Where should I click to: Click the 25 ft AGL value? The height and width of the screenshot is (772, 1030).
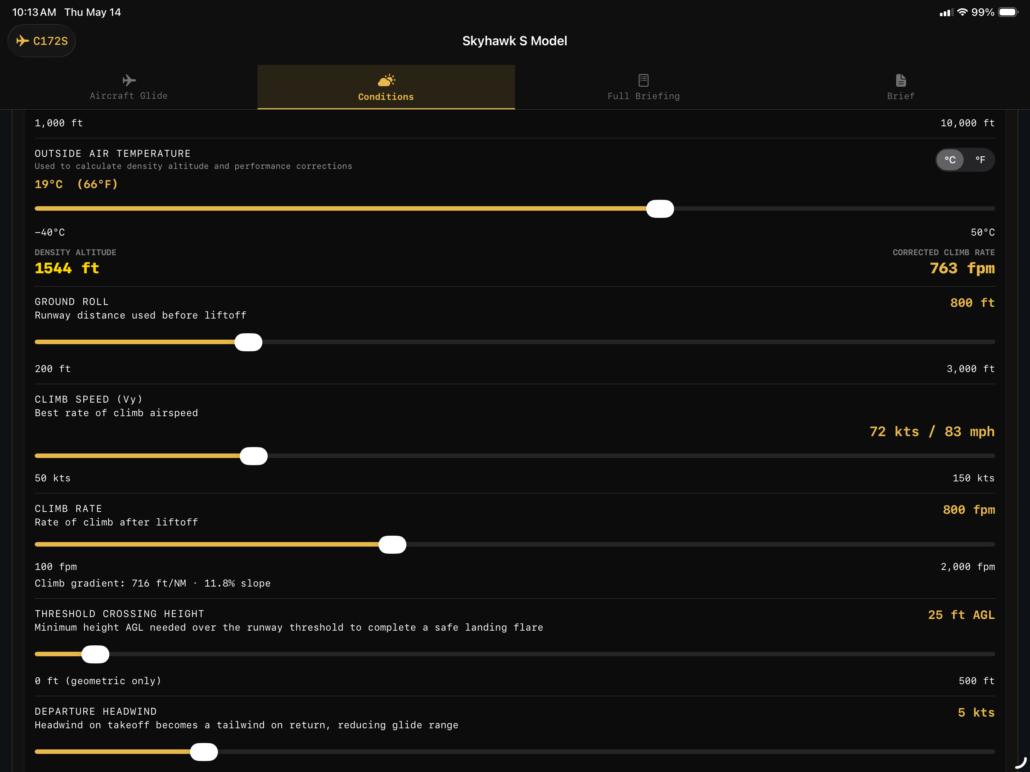click(x=961, y=615)
